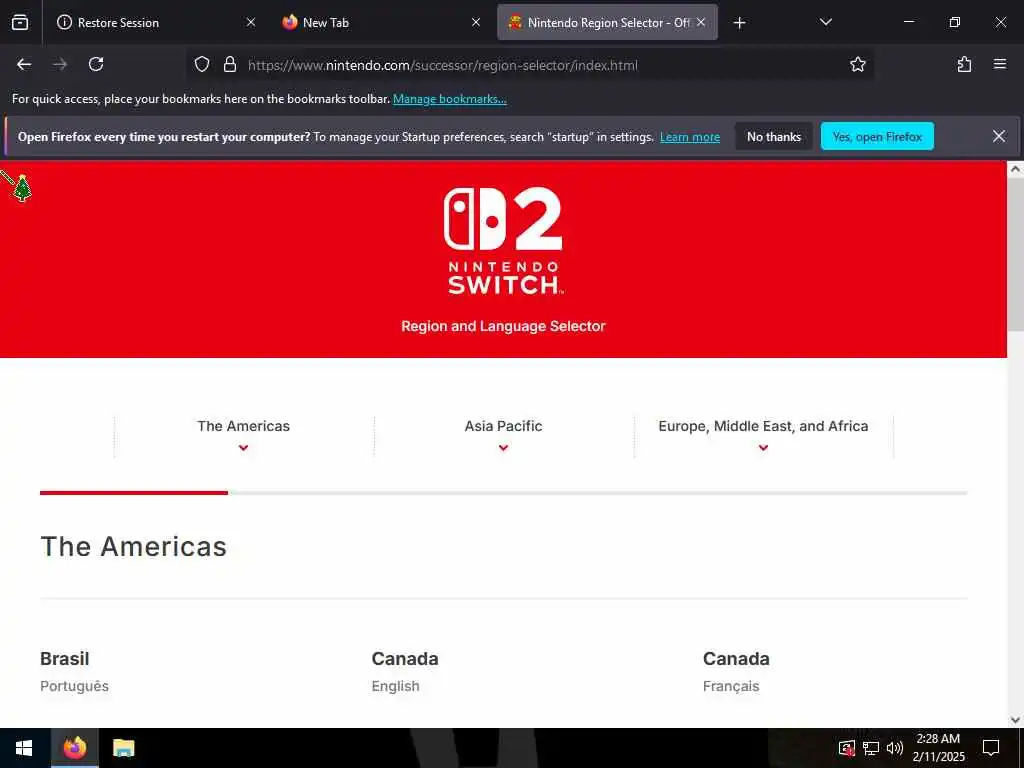The width and height of the screenshot is (1024, 768).
Task: Go back to the previous page
Action: click(24, 64)
